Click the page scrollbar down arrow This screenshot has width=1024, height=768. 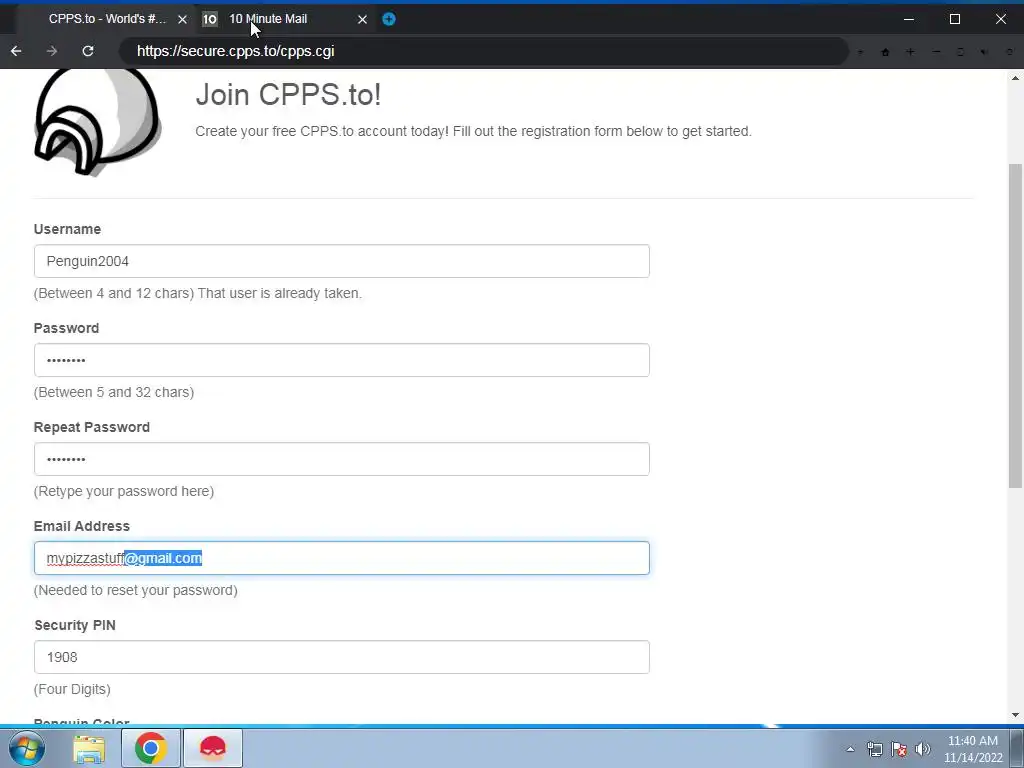click(x=1015, y=715)
